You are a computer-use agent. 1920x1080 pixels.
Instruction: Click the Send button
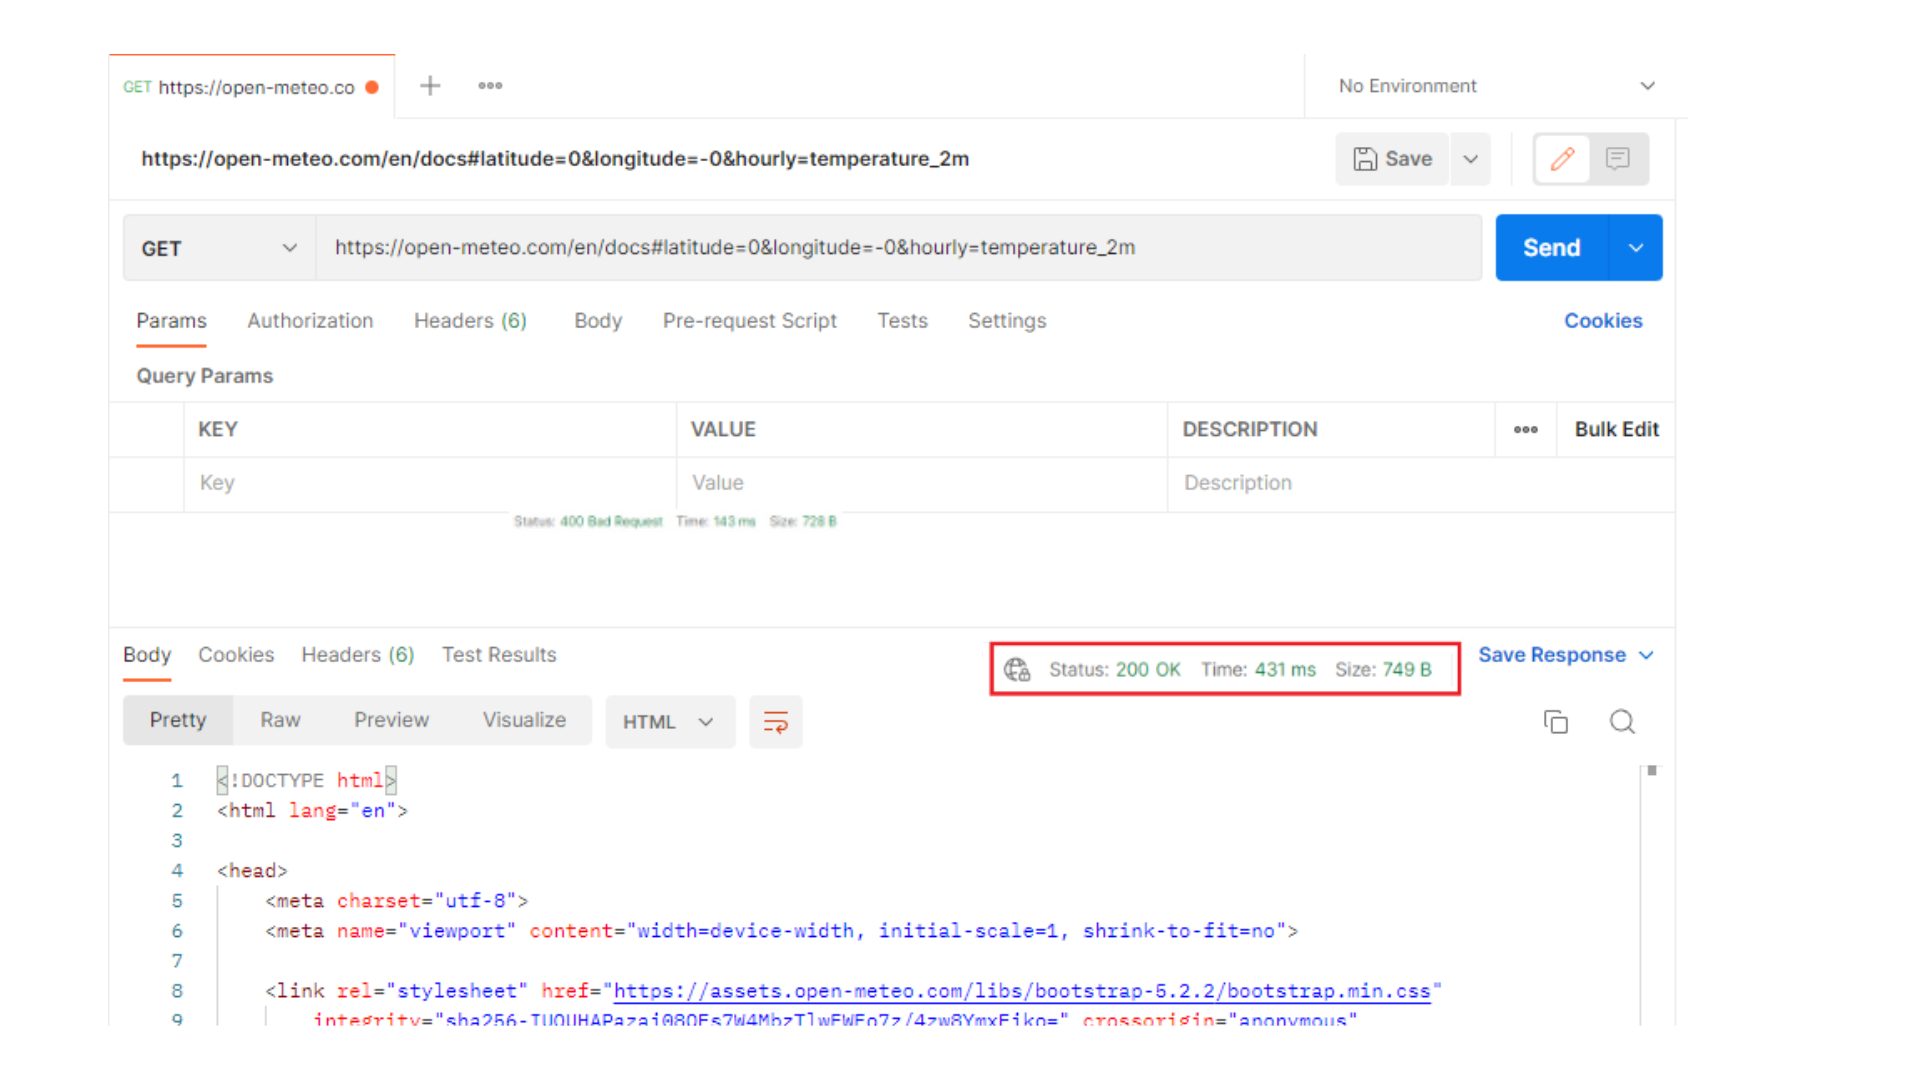tap(1552, 248)
